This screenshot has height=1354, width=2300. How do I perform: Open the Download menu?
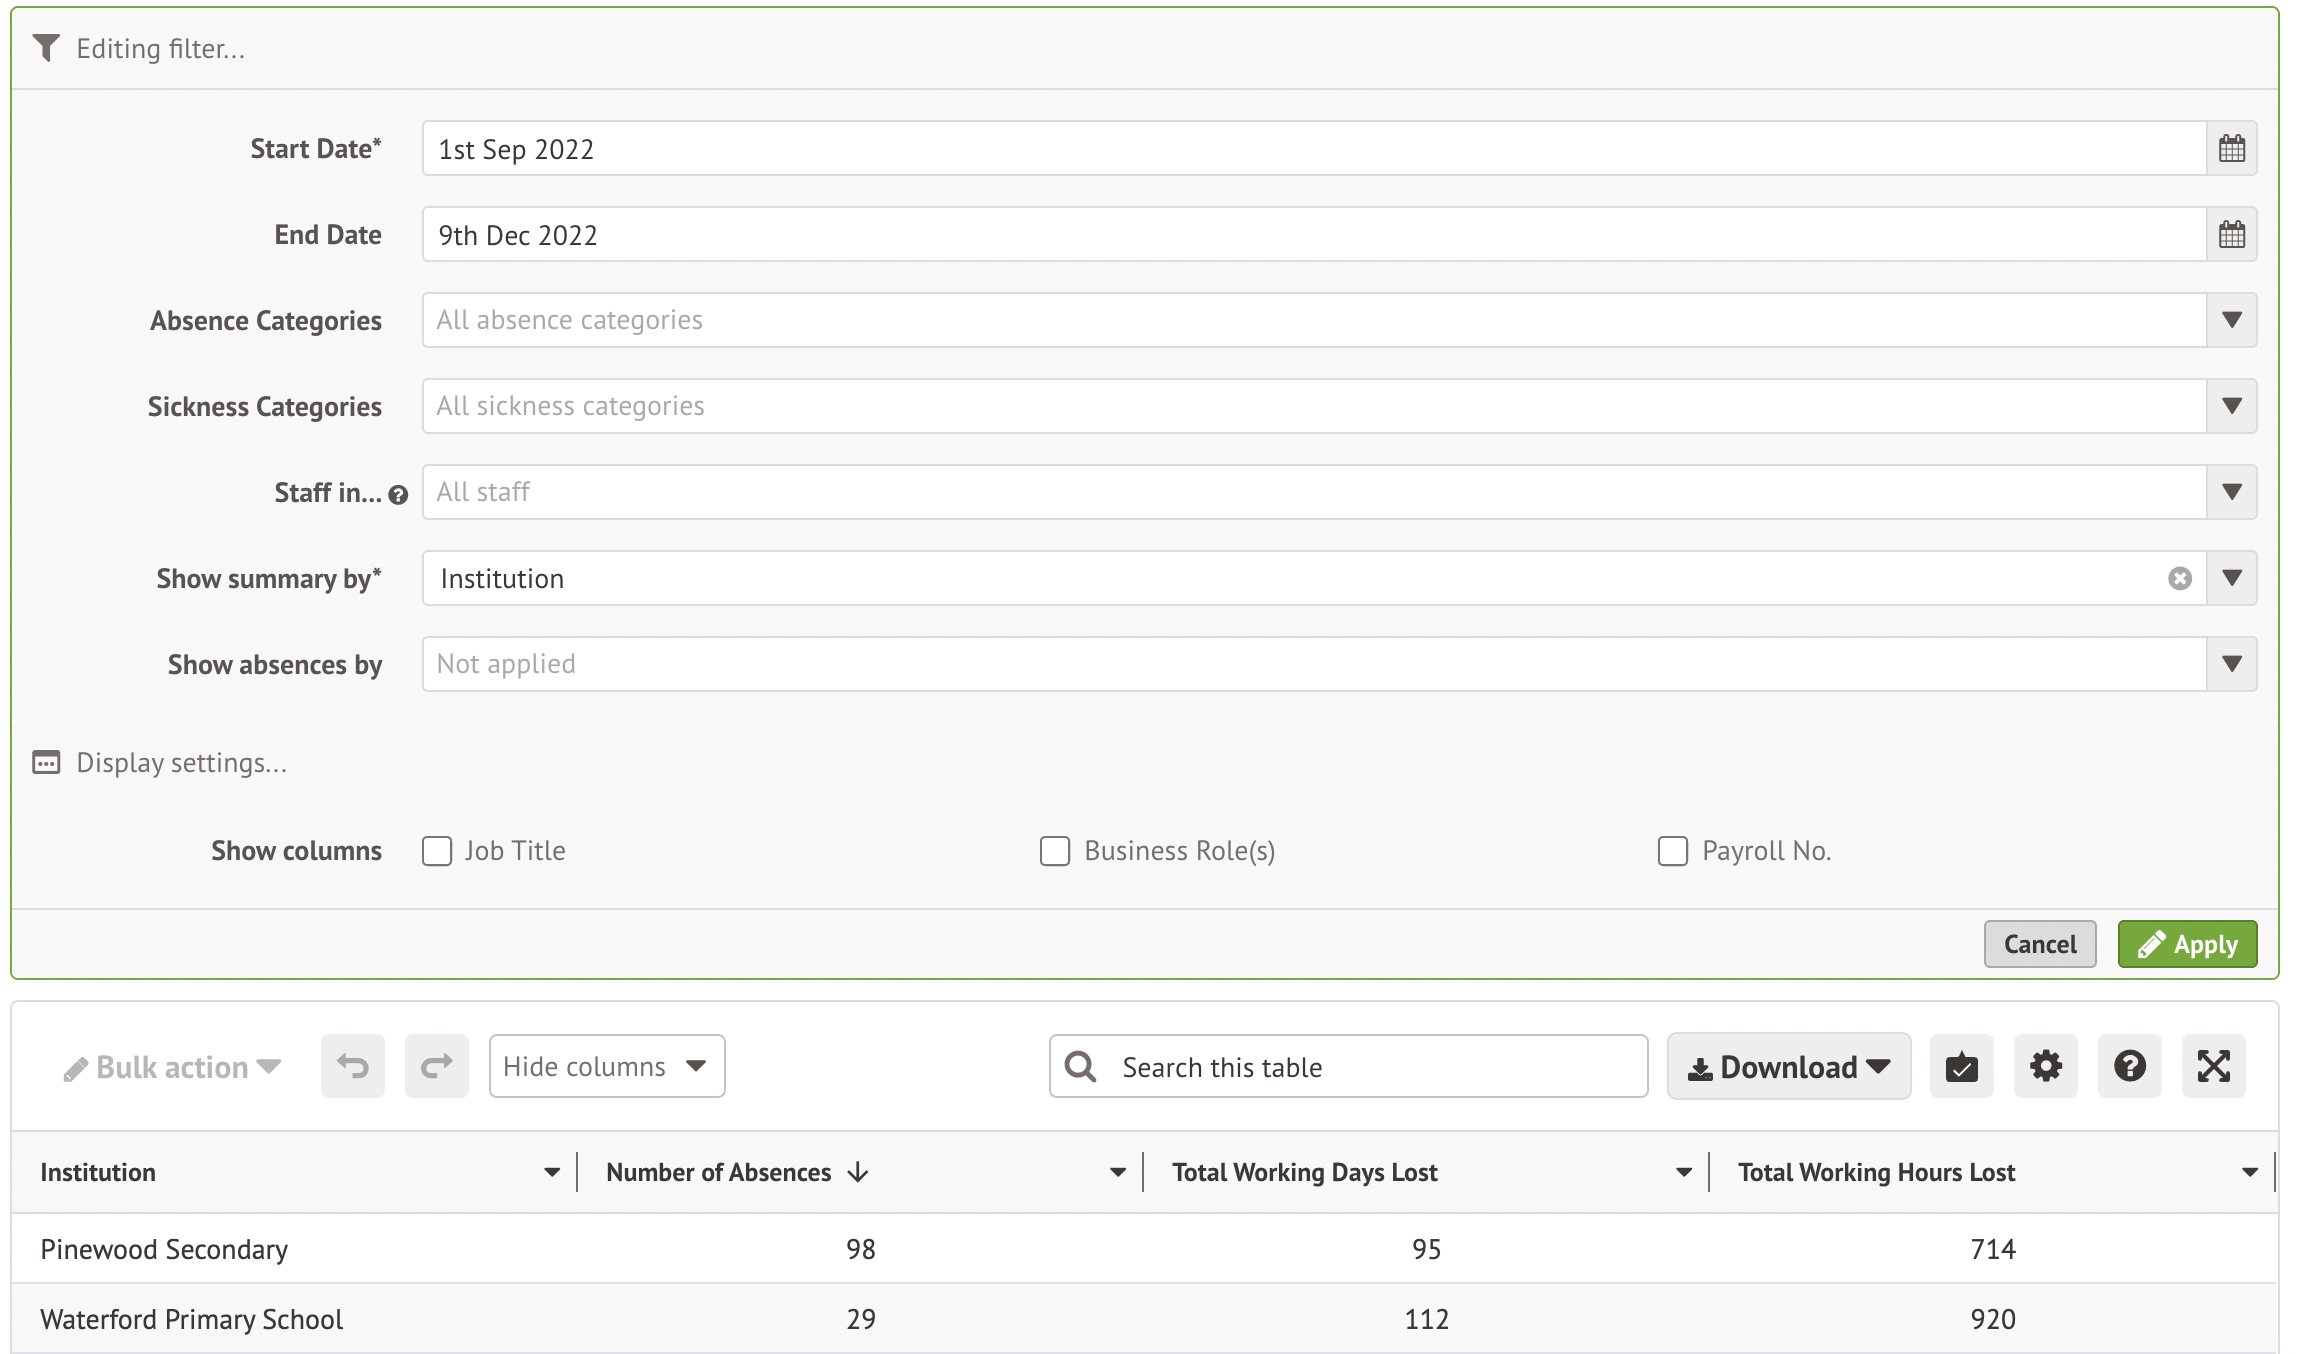pyautogui.click(x=1788, y=1067)
